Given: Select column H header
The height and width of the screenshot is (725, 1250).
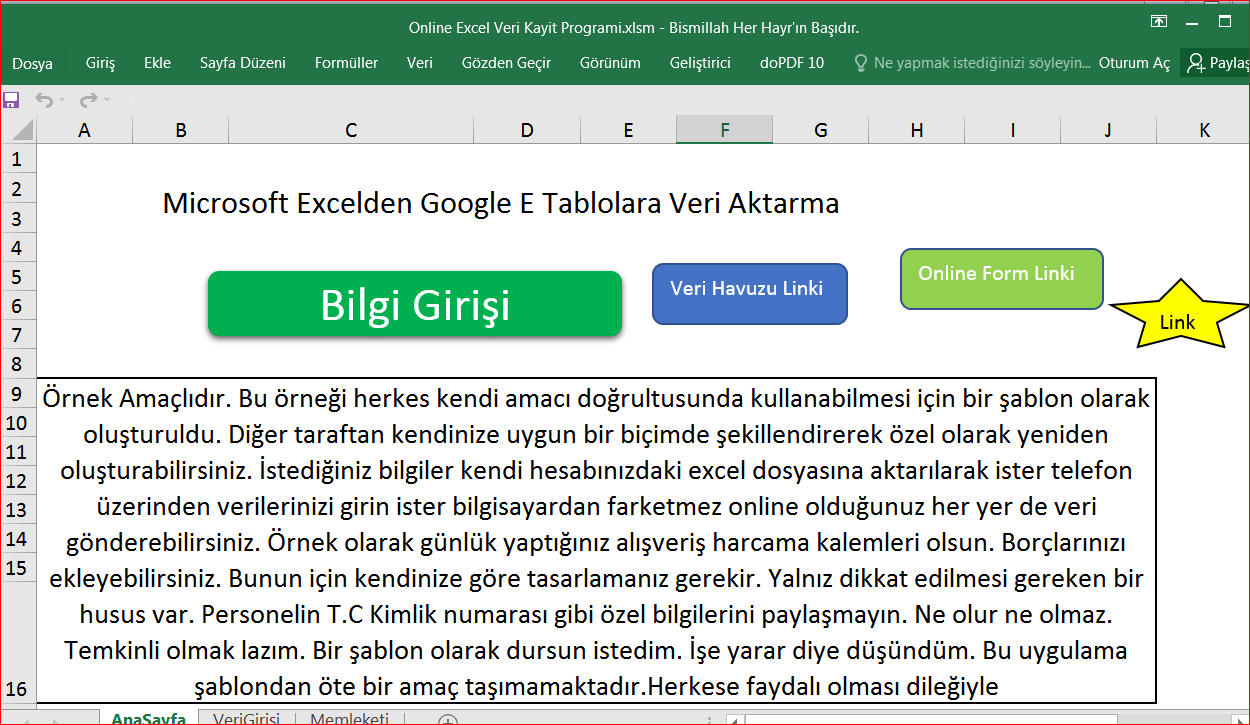Looking at the screenshot, I should click(x=916, y=130).
